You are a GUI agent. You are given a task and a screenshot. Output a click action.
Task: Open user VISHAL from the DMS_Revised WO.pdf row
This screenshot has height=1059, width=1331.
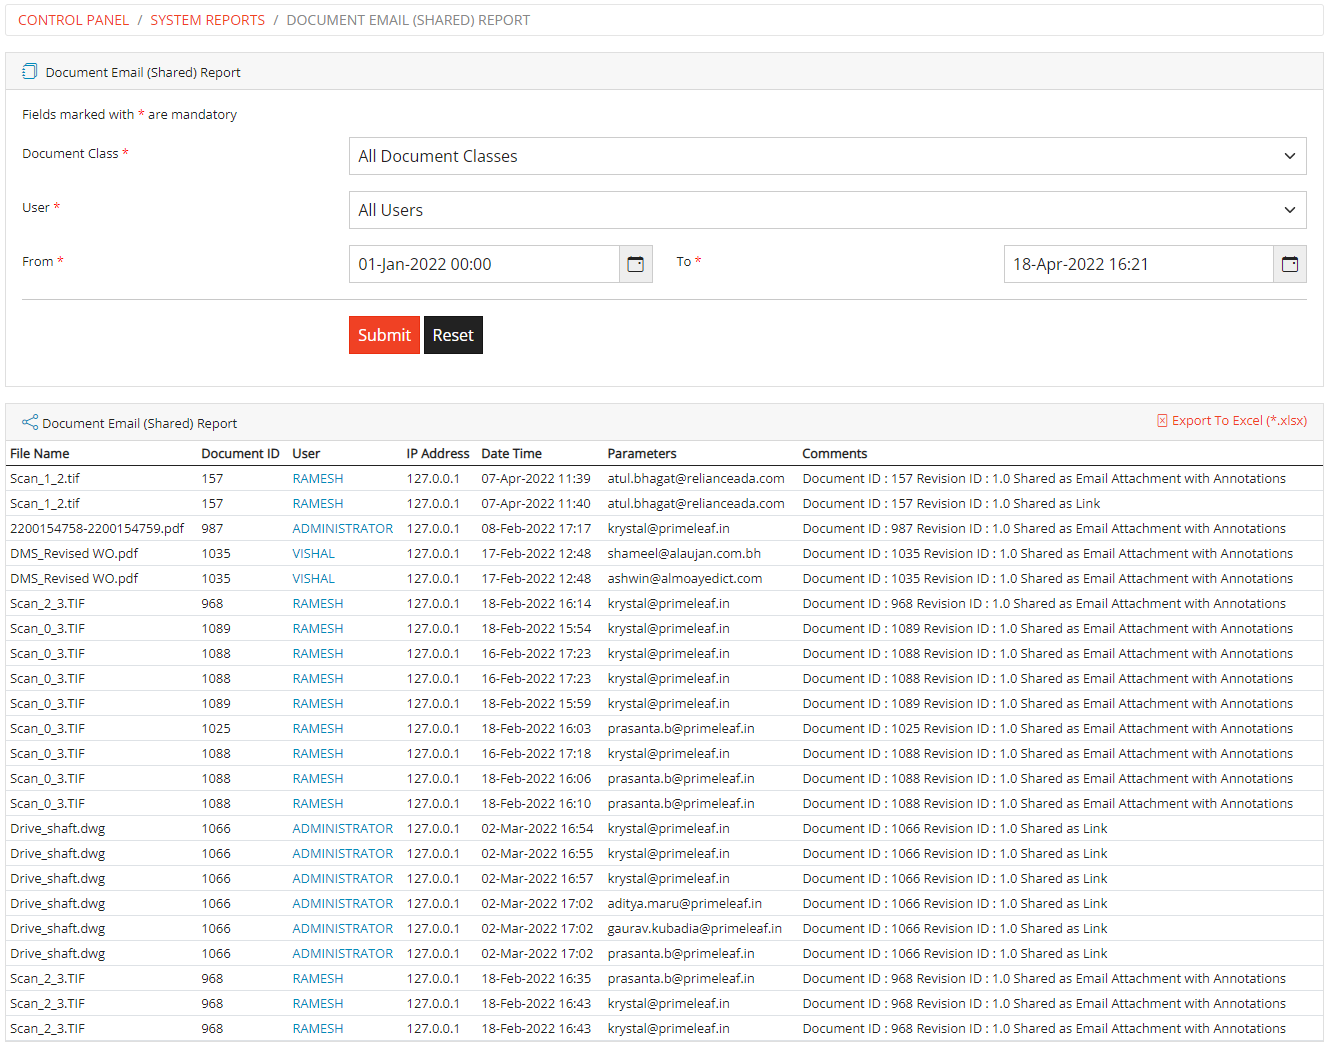click(x=313, y=553)
